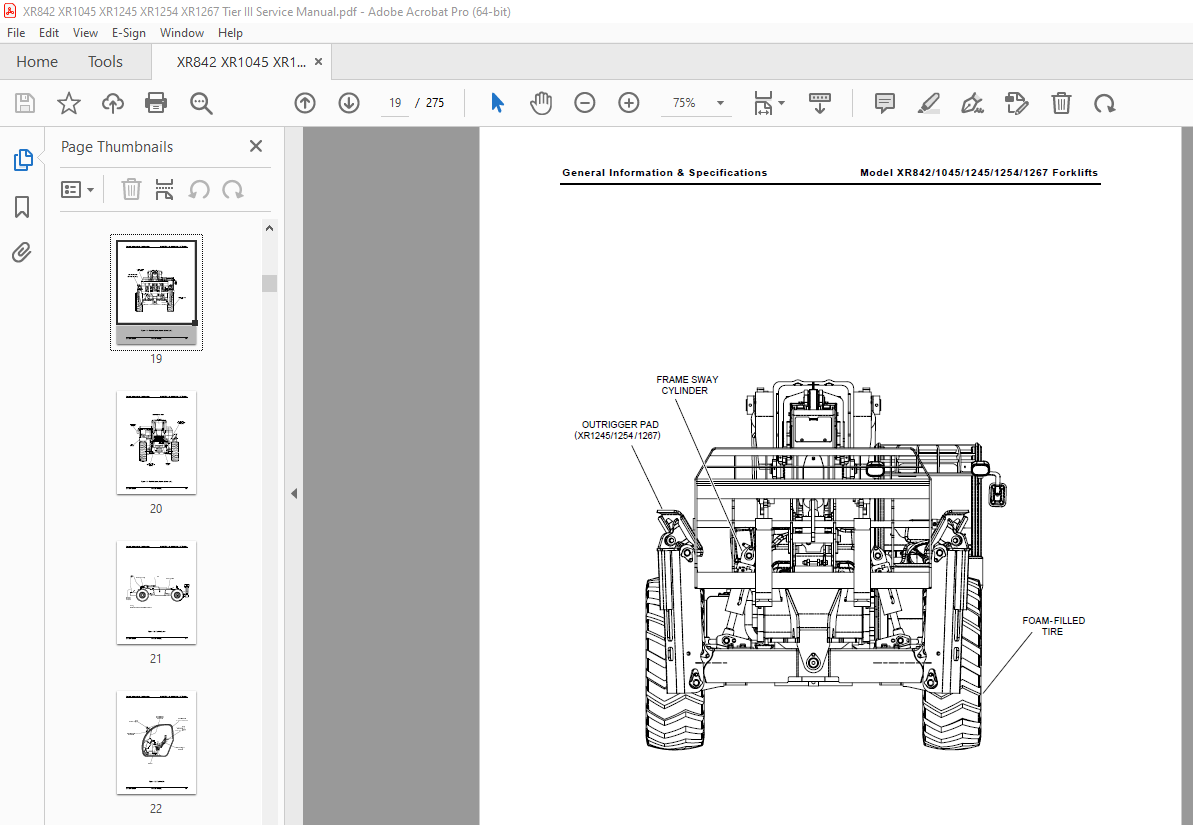This screenshot has height=825, width=1193.
Task: Zoom in with the plus circle icon
Action: (628, 103)
